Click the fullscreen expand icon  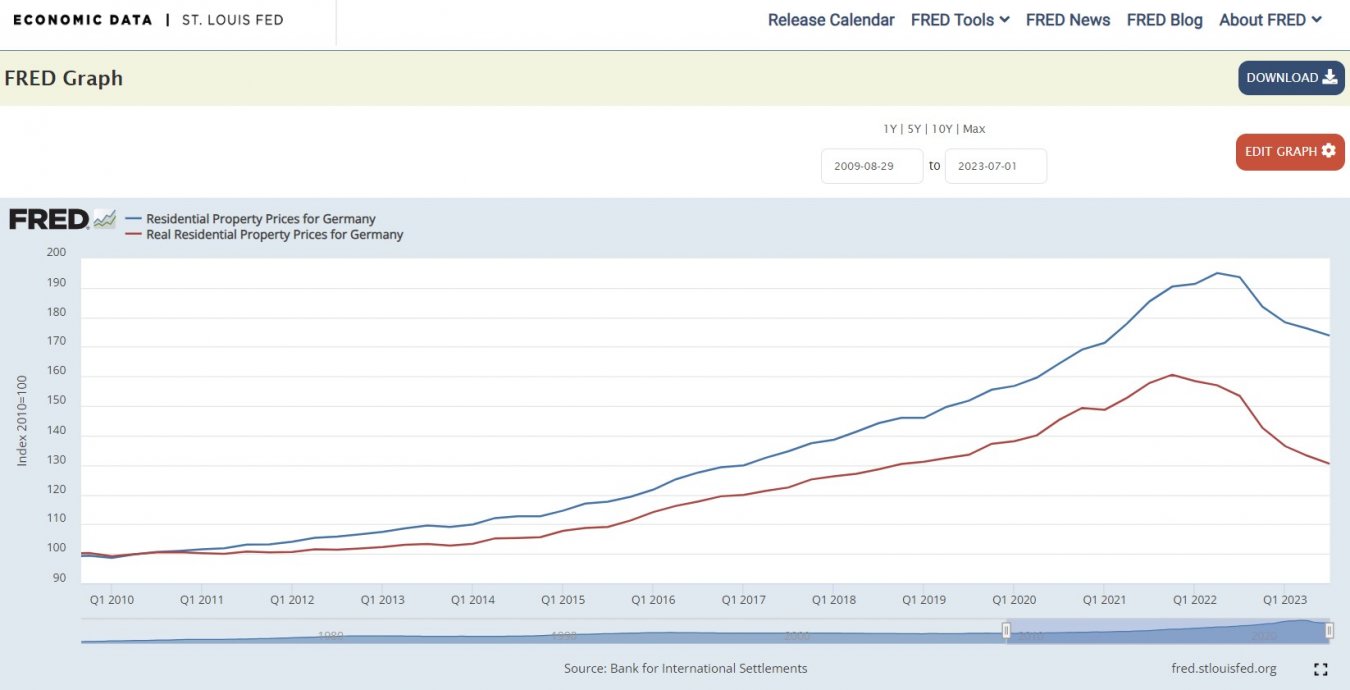(1320, 669)
